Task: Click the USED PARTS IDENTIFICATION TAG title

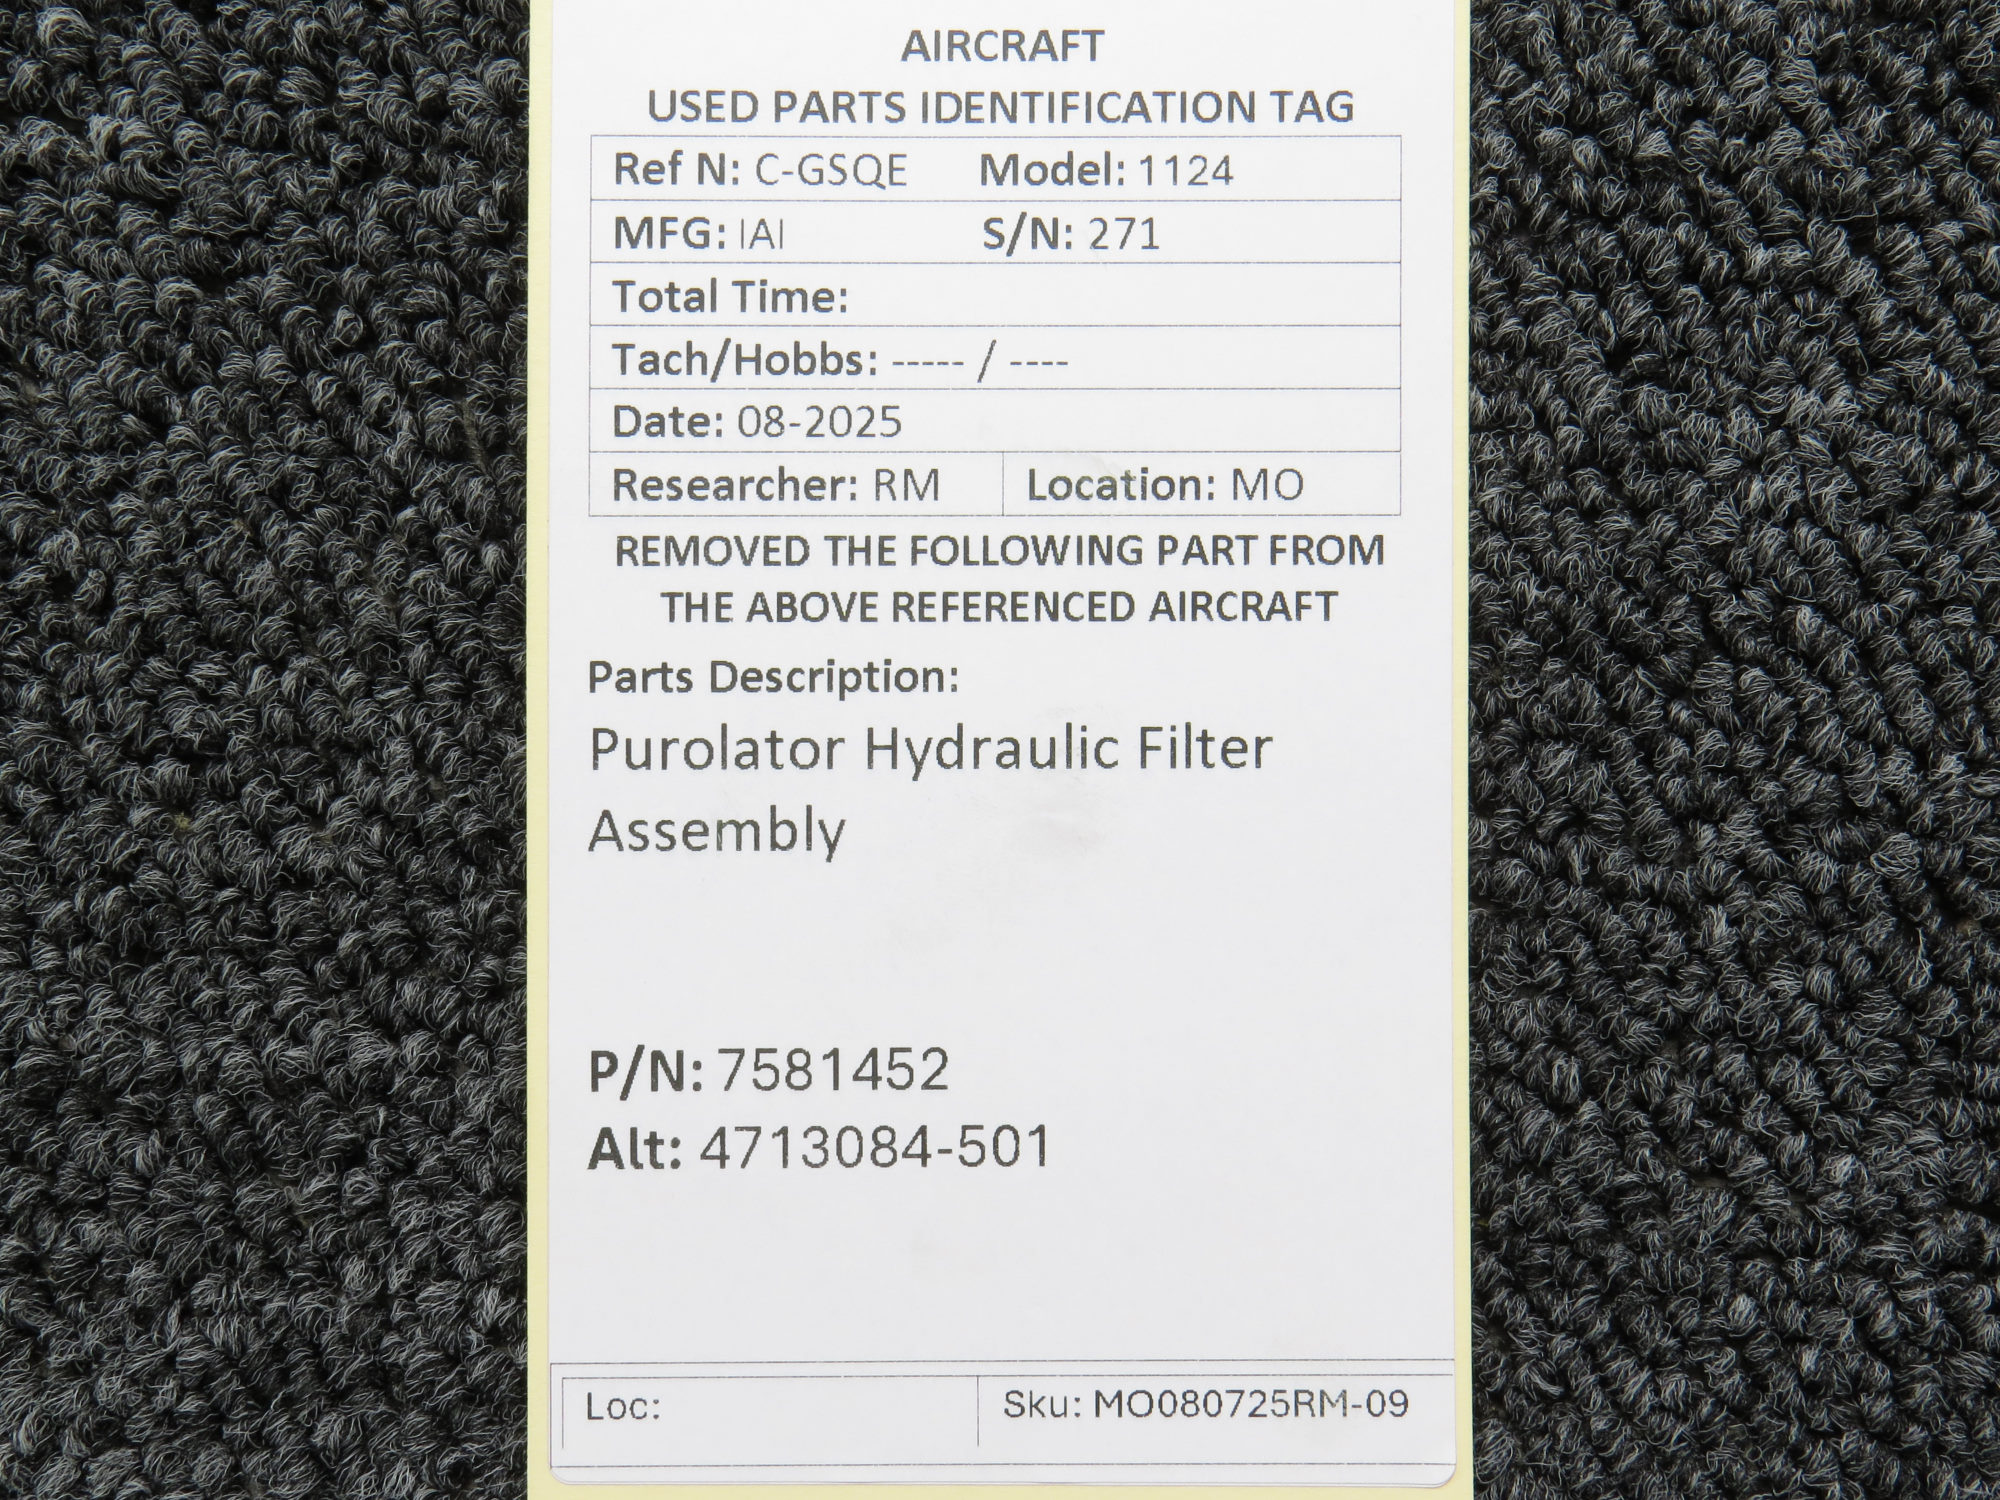Action: (x=1000, y=107)
